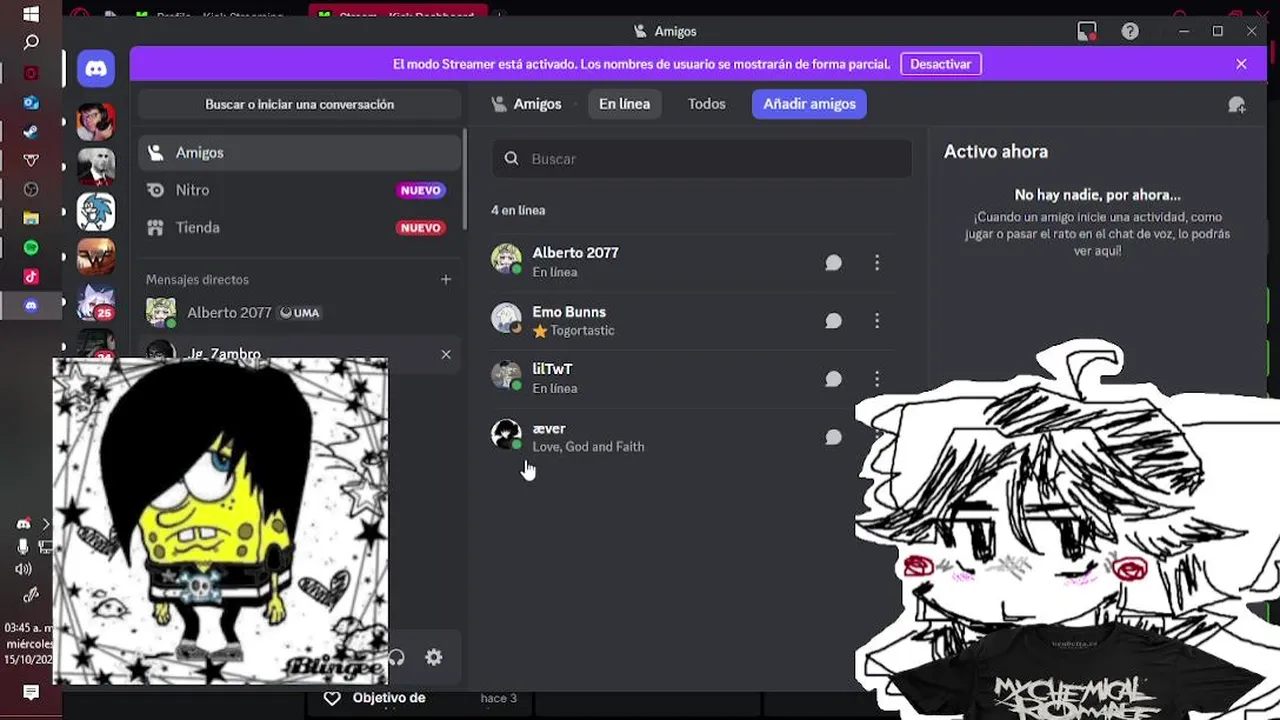Open Alberto 2077 direct message
Image resolution: width=1280 pixels, height=720 pixels.
(300, 312)
